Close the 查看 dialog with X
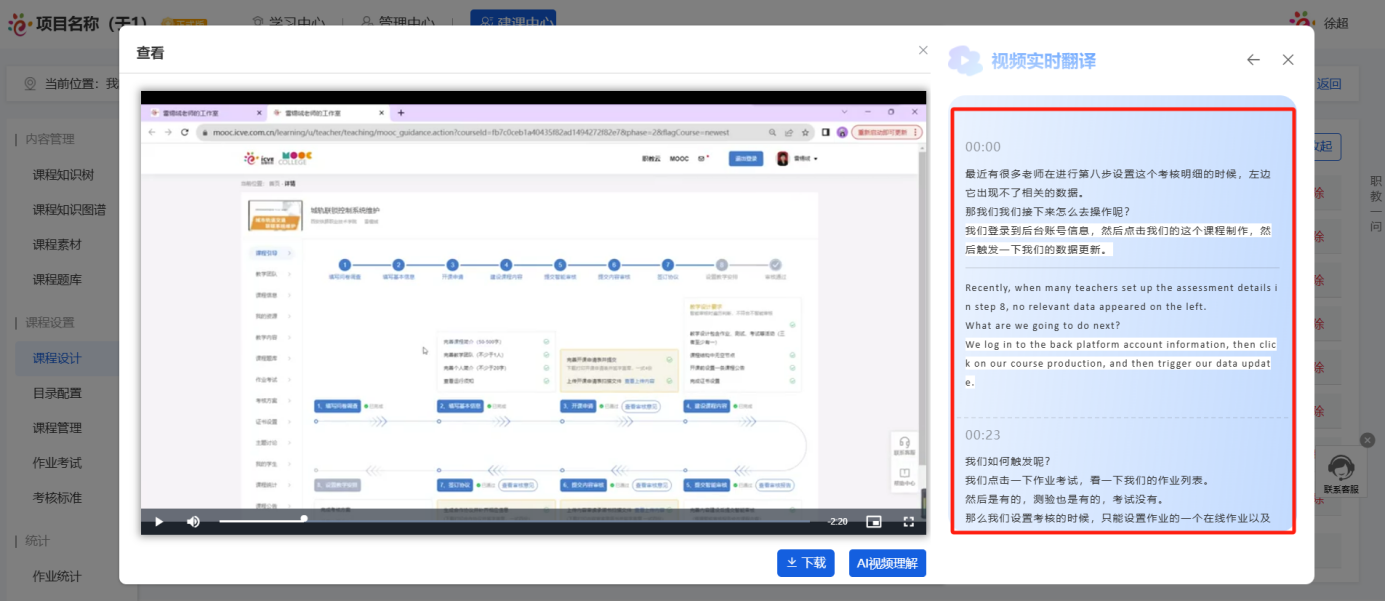1385x601 pixels. click(923, 50)
